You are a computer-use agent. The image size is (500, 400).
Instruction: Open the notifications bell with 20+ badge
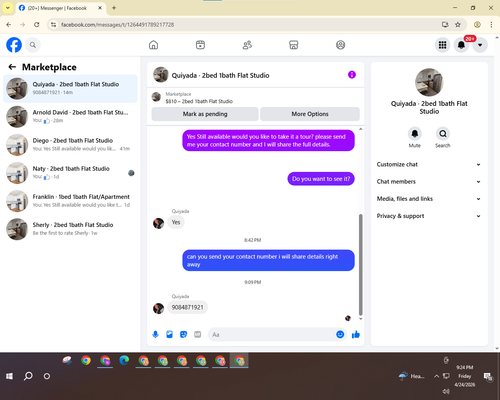461,45
